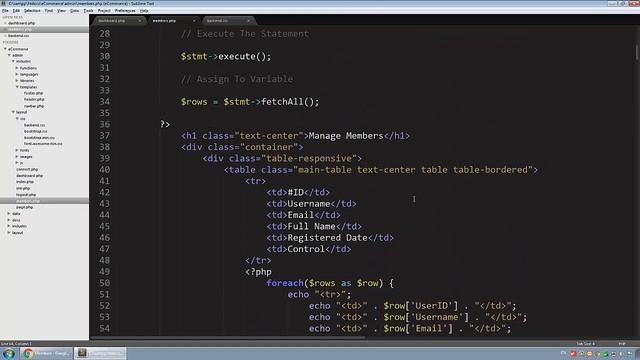Expand the libraries folder
Screen dimensions: 640x360
(17, 81)
